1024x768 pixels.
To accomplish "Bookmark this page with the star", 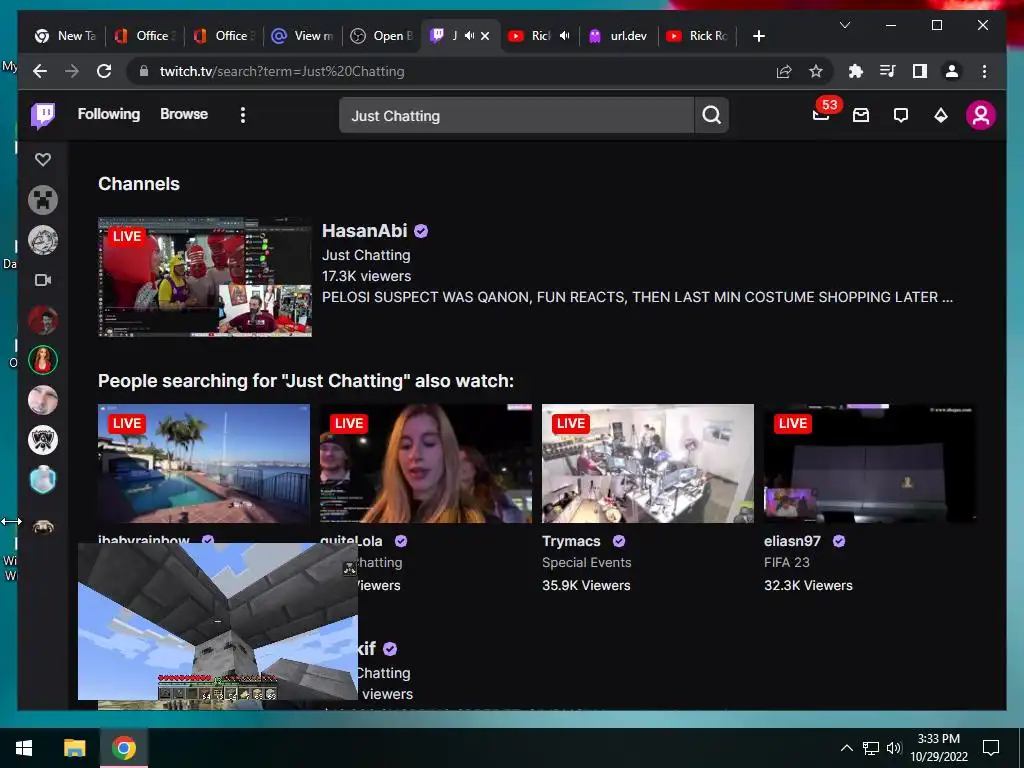I will coord(816,71).
